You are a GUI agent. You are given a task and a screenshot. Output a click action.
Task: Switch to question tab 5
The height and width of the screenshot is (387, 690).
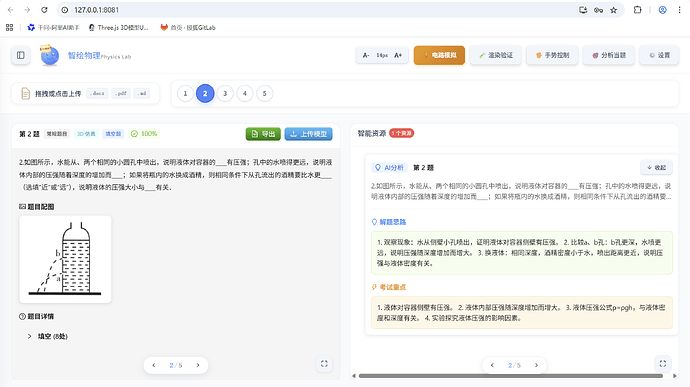coord(264,93)
